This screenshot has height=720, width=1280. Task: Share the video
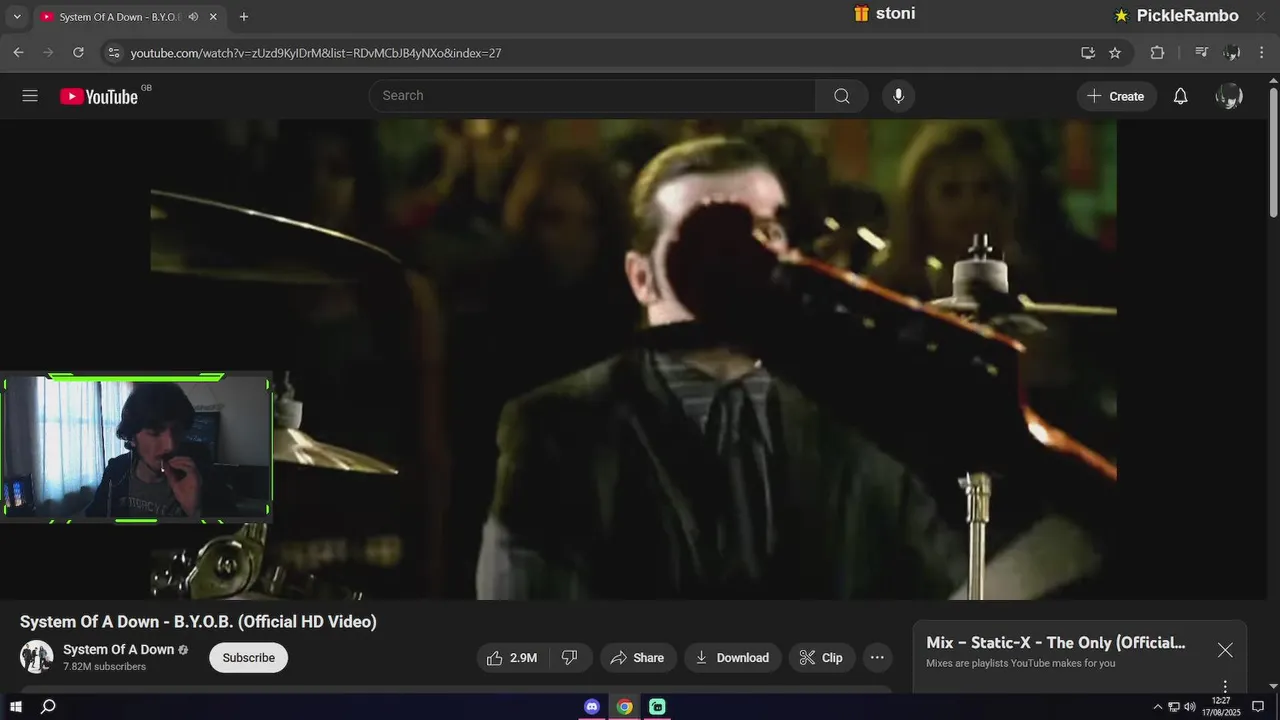pyautogui.click(x=638, y=658)
